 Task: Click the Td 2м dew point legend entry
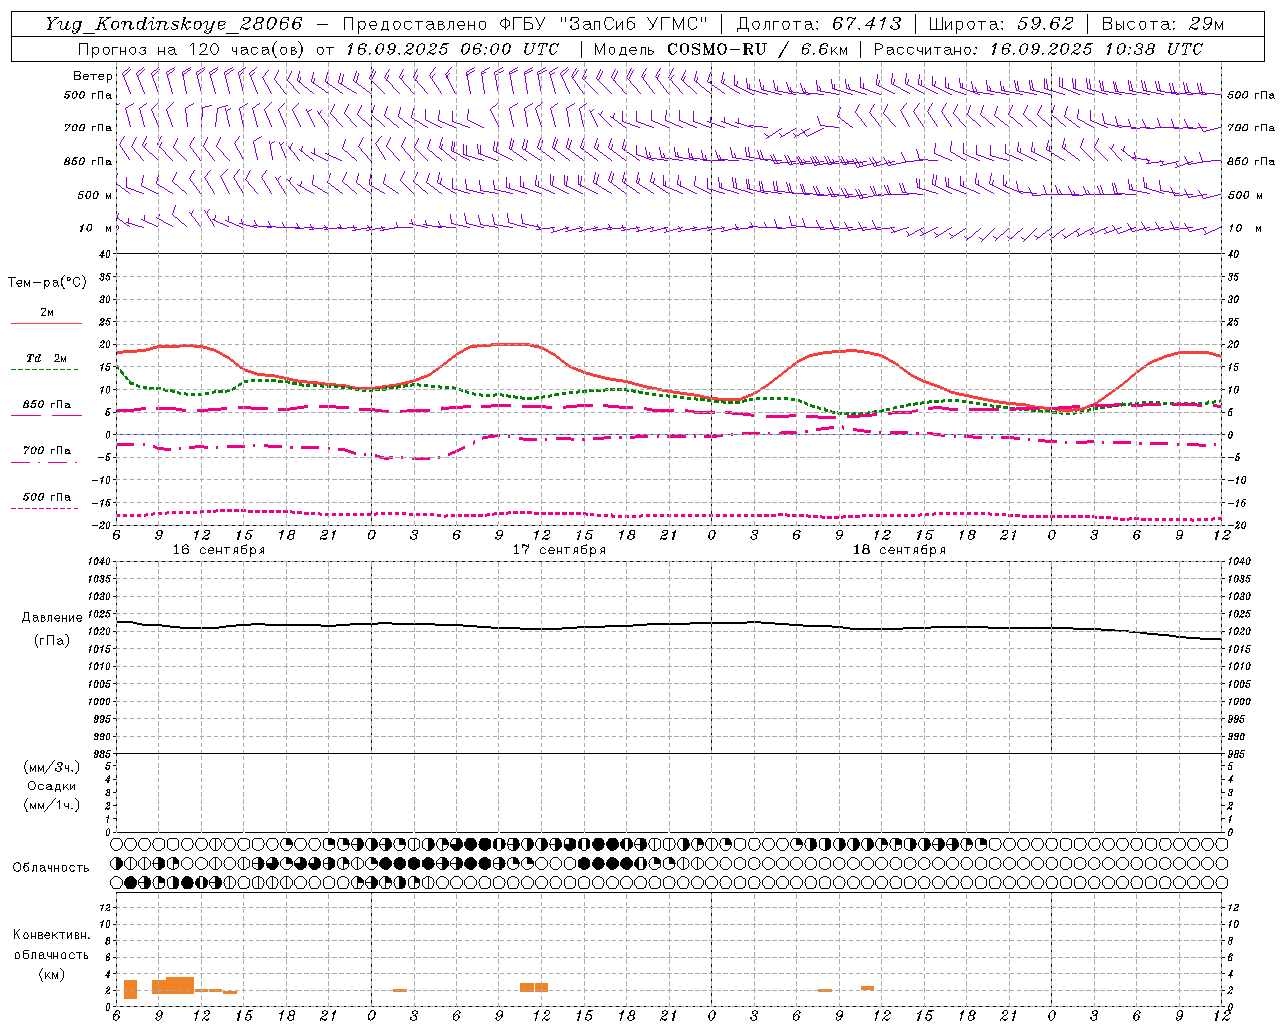(47, 358)
